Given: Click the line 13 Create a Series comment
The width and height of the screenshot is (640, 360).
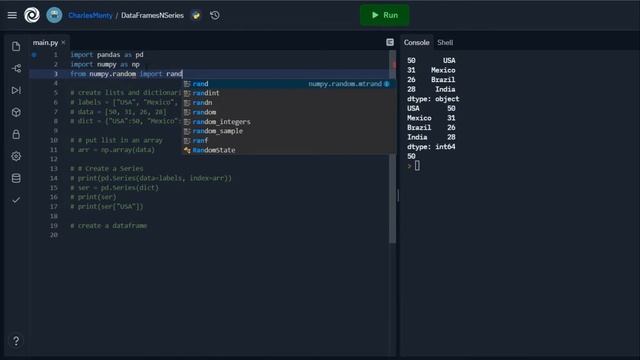Looking at the screenshot, I should [x=107, y=169].
